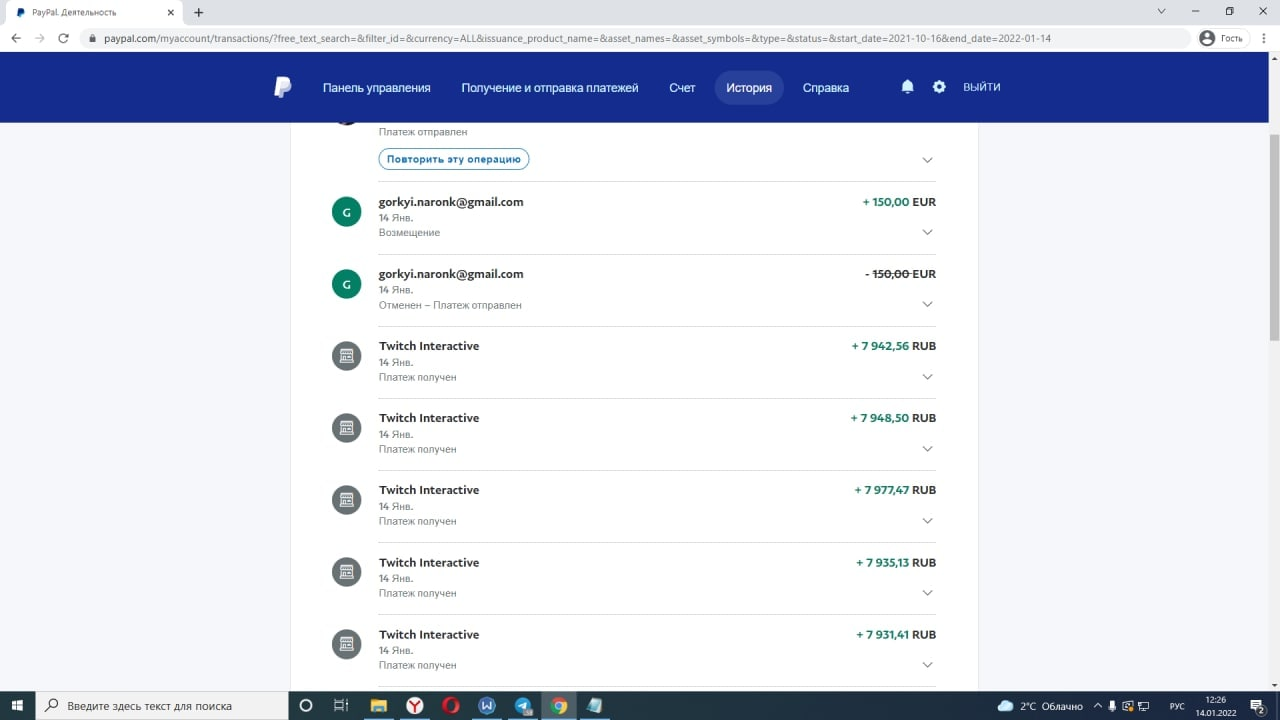Open Получение и отправка платежей menu
Screen dimensions: 1280x720
(x=549, y=87)
